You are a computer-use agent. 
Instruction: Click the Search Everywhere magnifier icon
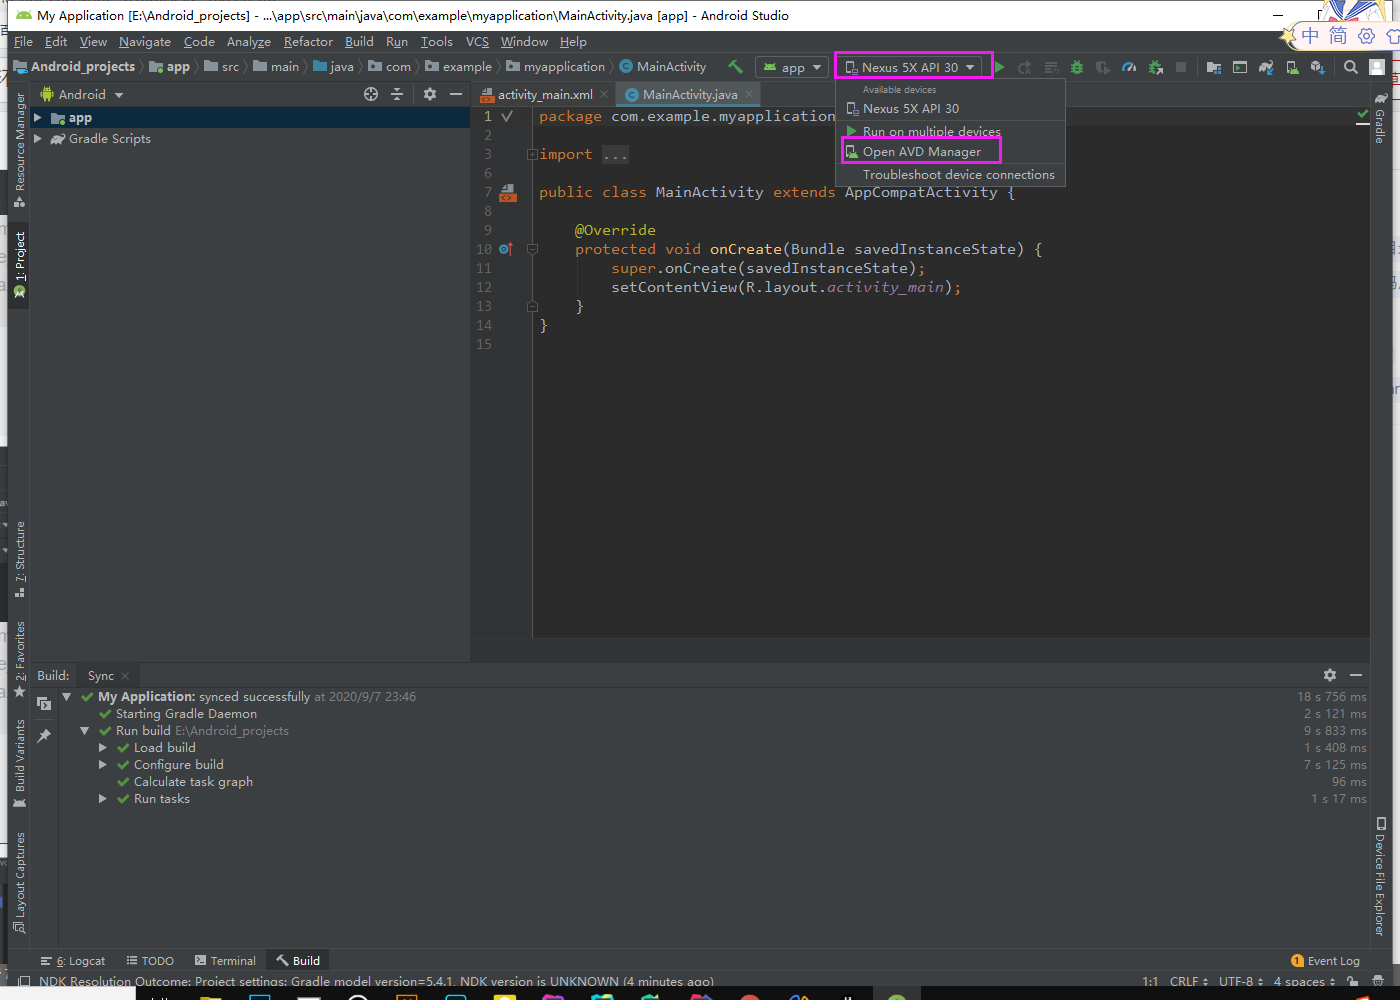pyautogui.click(x=1351, y=67)
